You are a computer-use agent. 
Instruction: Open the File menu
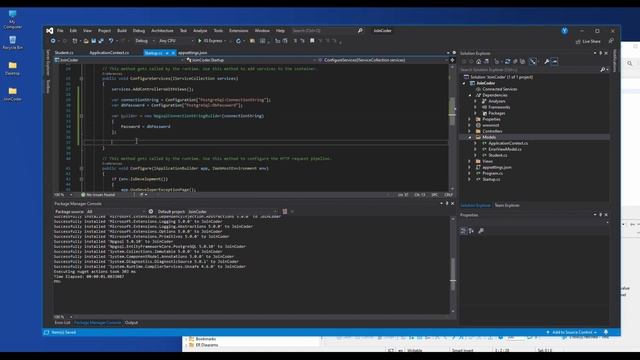(60, 31)
